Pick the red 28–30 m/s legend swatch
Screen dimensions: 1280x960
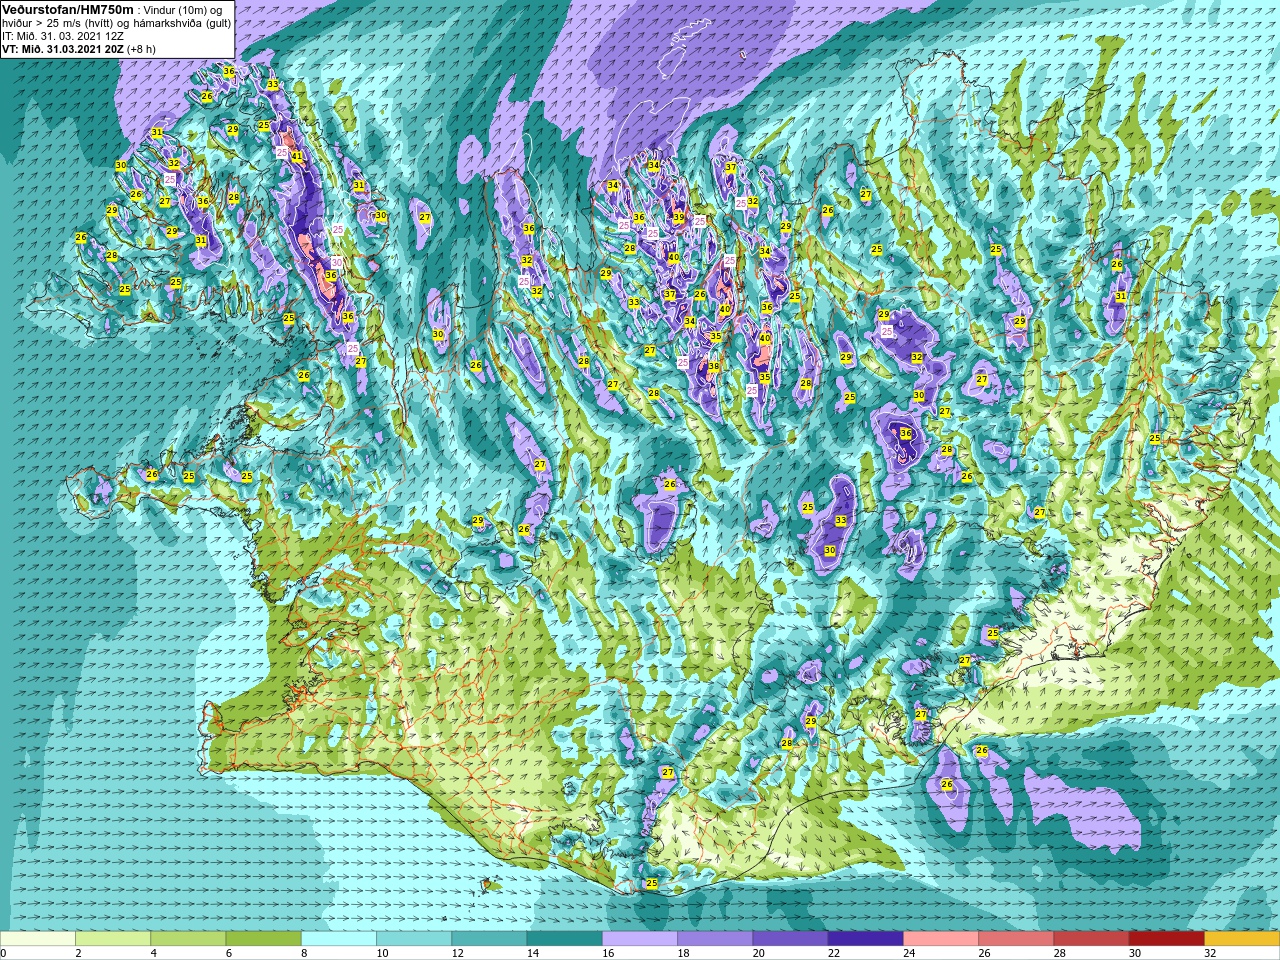(x=1091, y=939)
